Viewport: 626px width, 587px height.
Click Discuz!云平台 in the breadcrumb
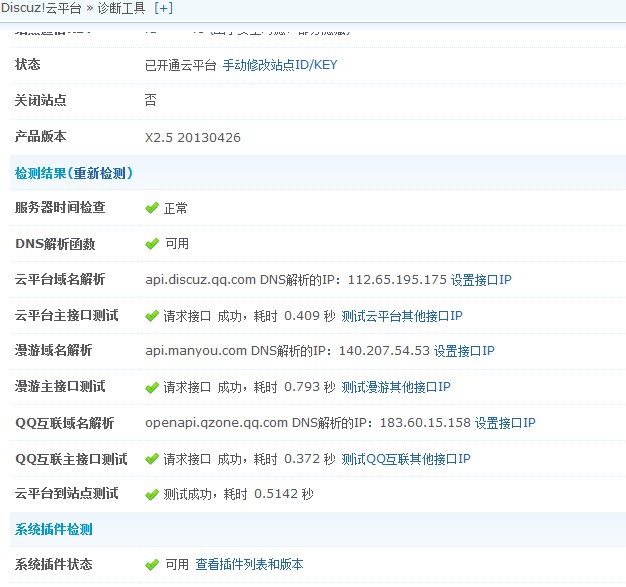tap(41, 8)
